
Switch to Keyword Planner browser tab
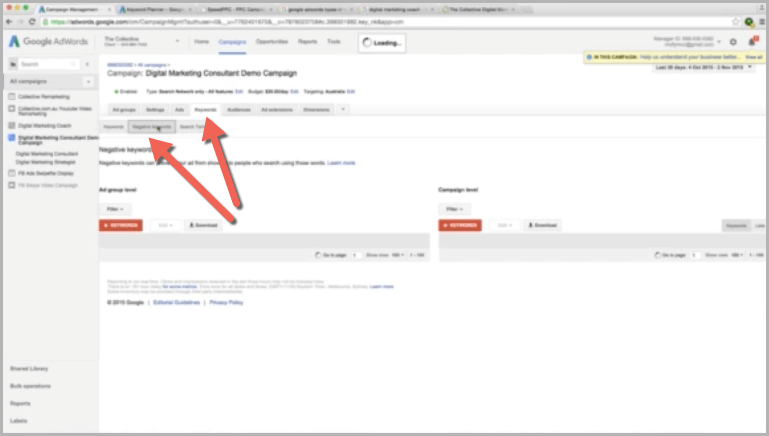pyautogui.click(x=153, y=9)
